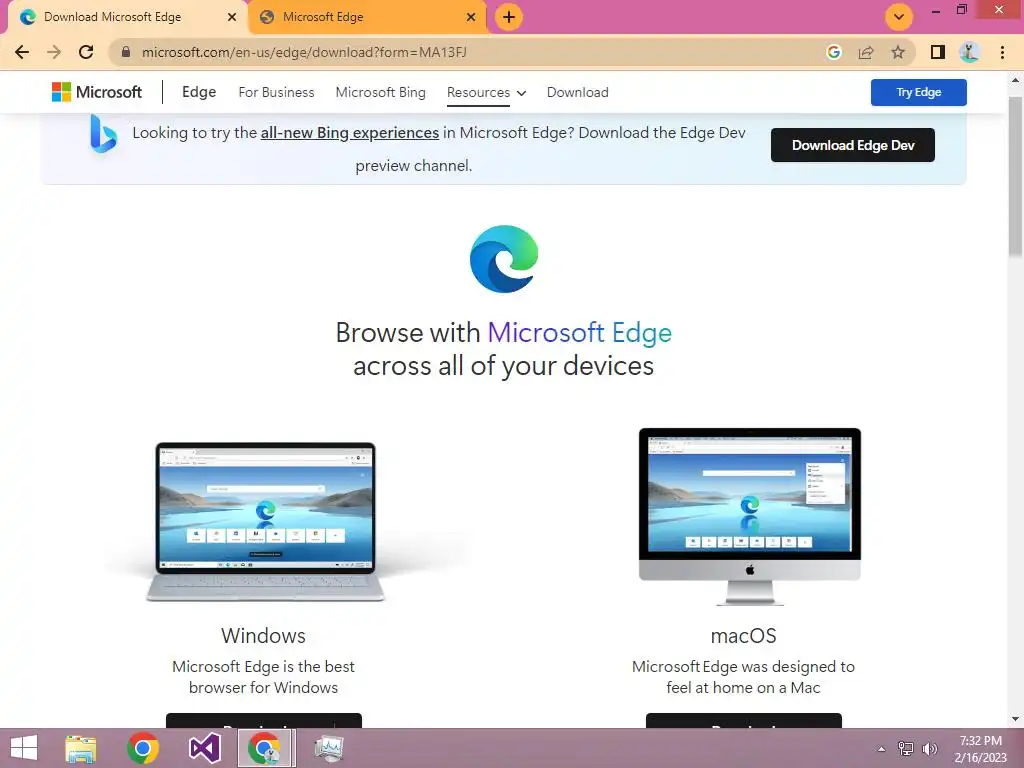The image size is (1024, 768).
Task: Open File Explorer from the taskbar
Action: tap(81, 748)
